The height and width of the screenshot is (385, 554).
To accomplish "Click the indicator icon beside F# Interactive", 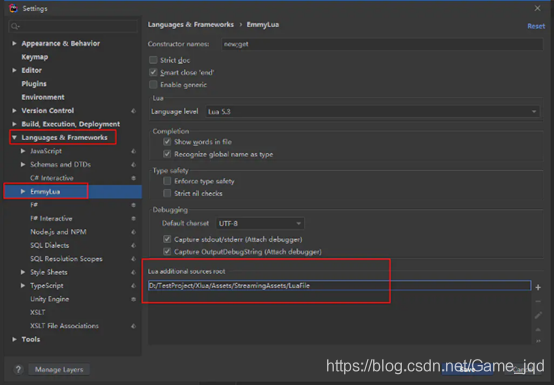I will (x=134, y=219).
